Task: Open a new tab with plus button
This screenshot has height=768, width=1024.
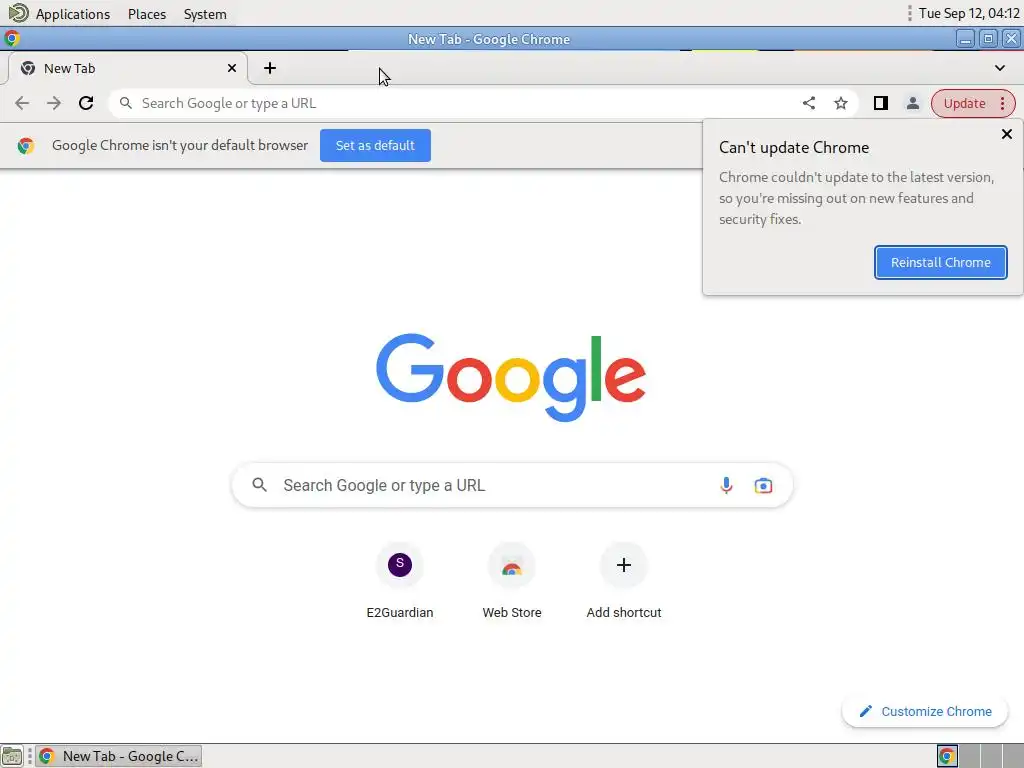Action: 270,68
